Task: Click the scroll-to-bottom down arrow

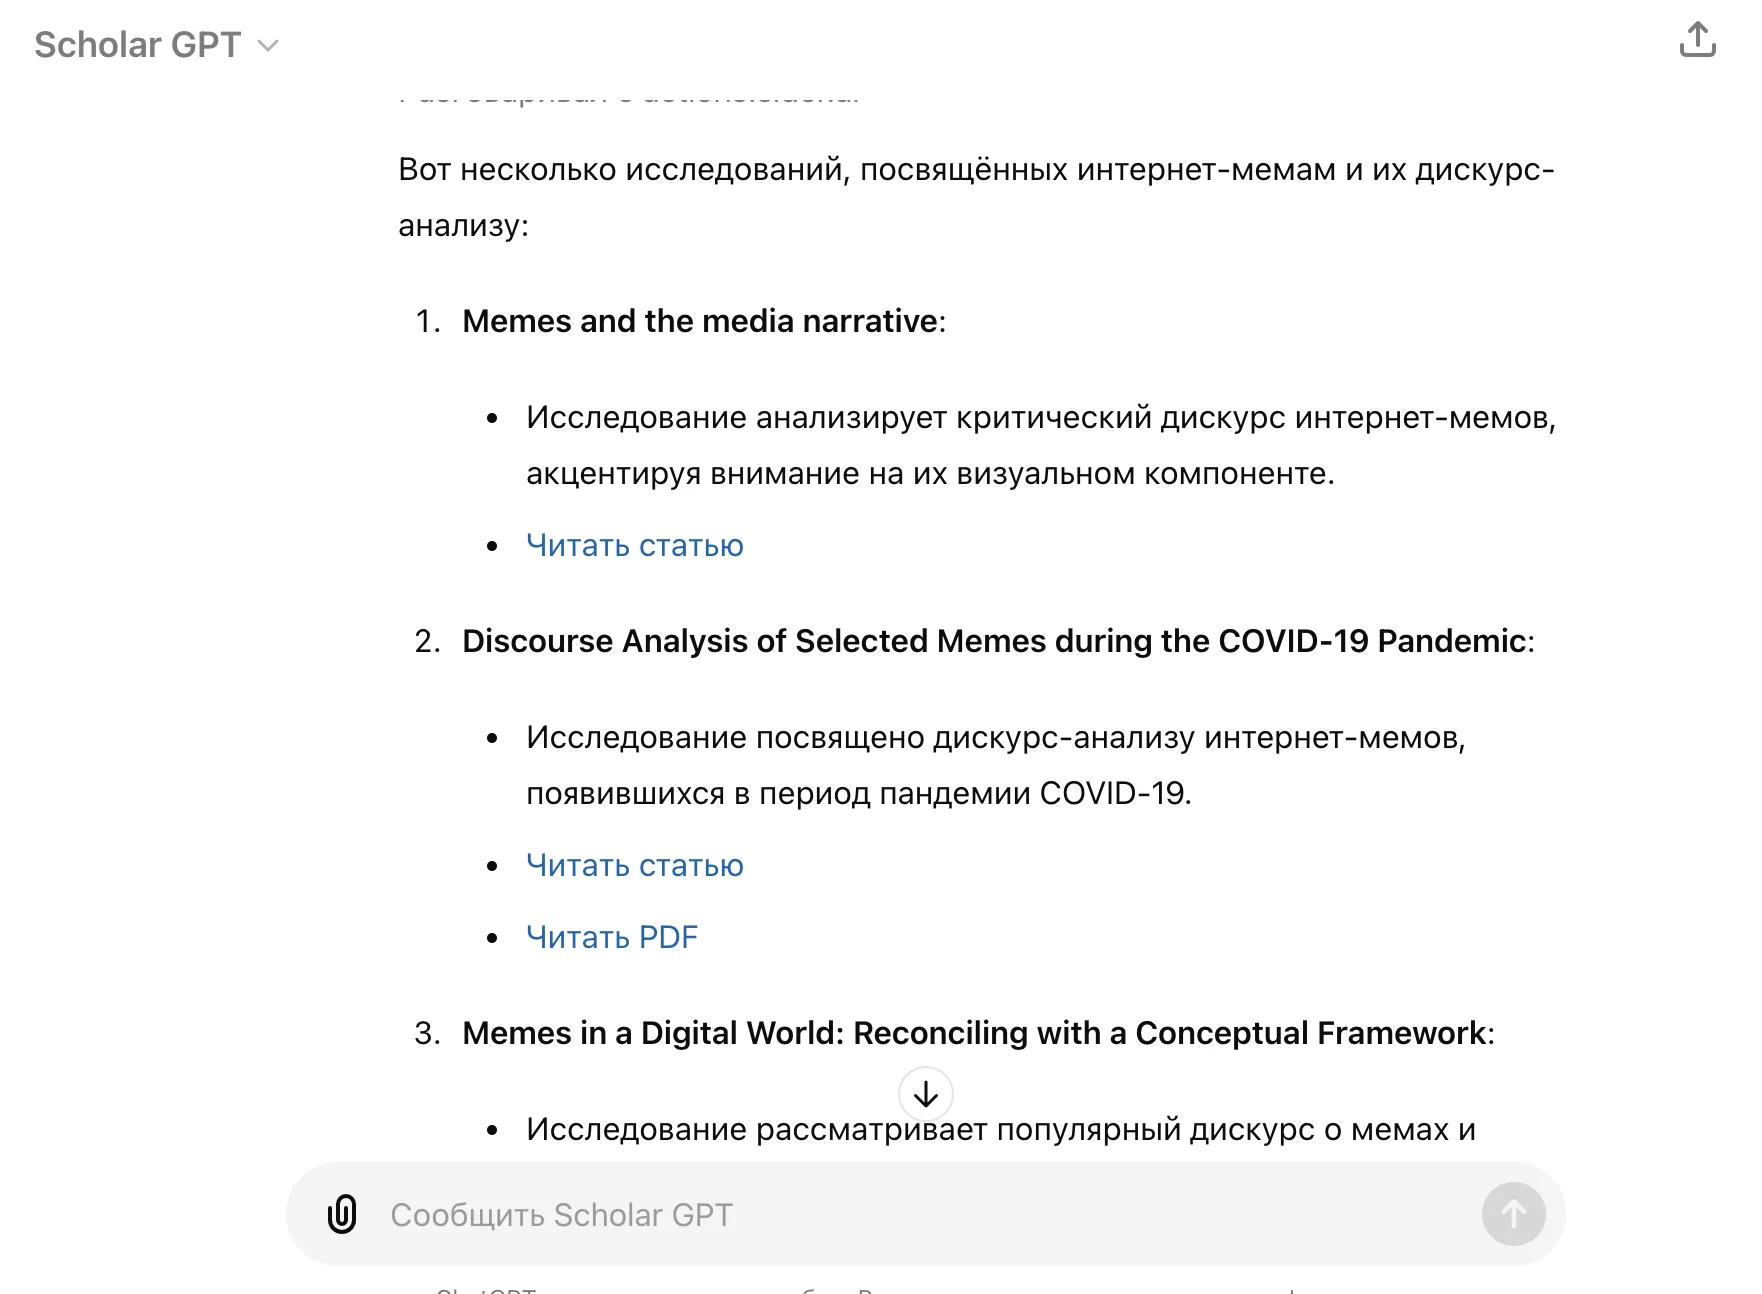Action: (x=925, y=1094)
